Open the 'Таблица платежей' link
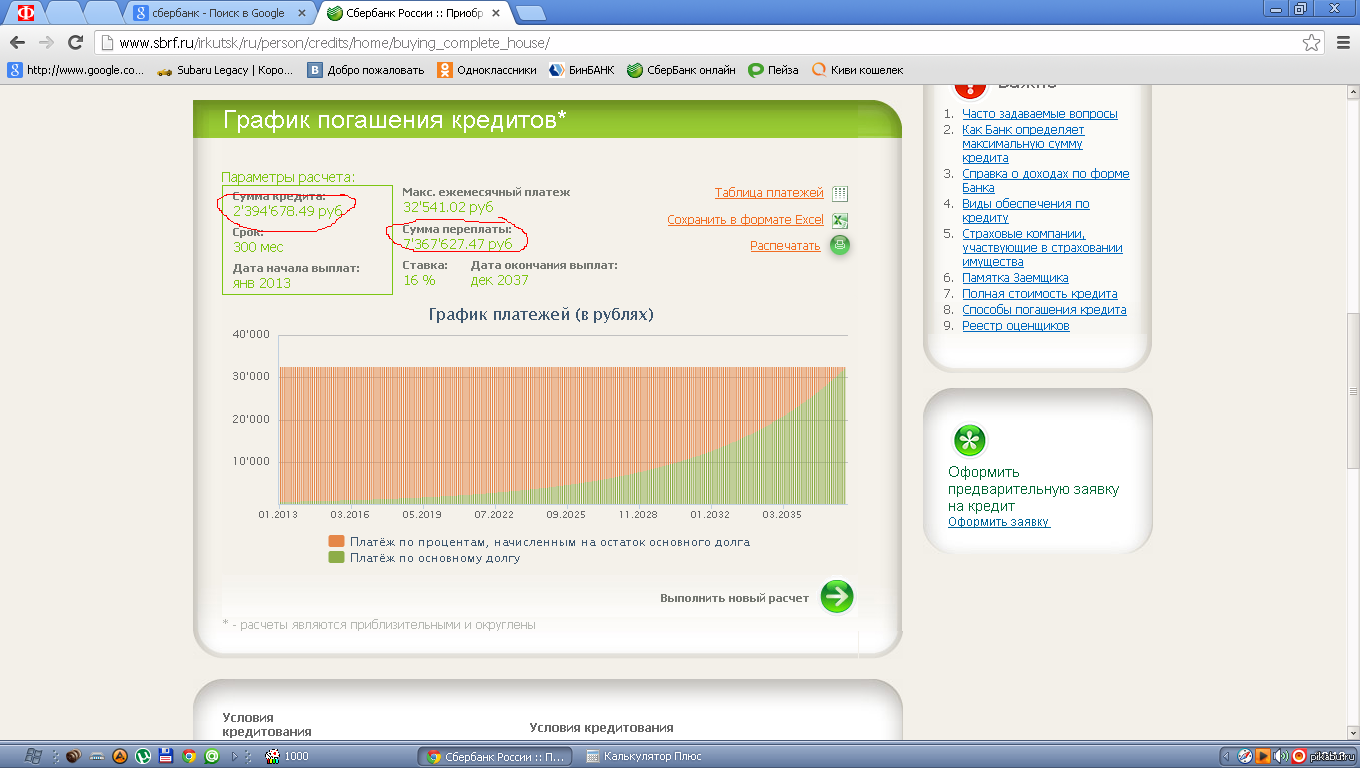Screen dimensions: 1360x768 pyautogui.click(x=768, y=193)
